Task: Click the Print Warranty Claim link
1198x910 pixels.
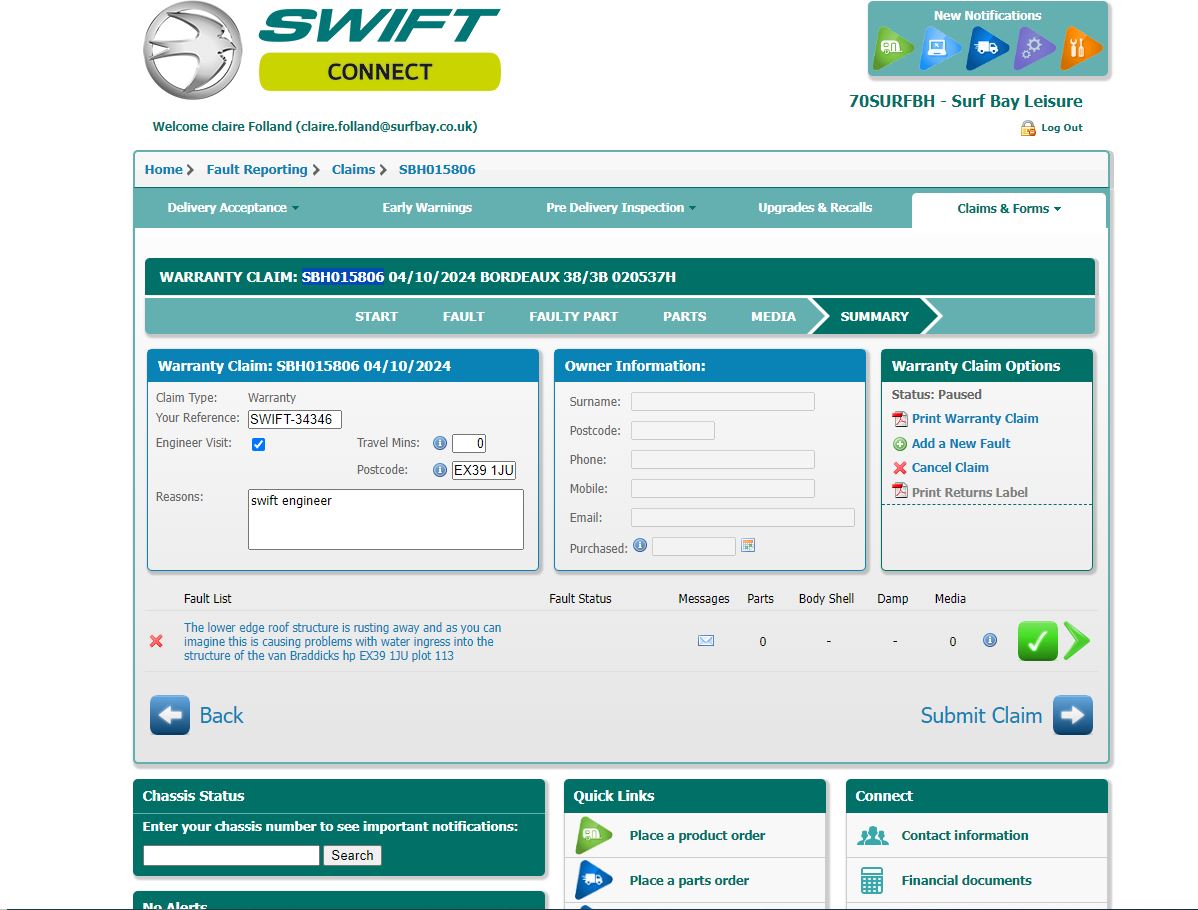Action: [x=975, y=419]
